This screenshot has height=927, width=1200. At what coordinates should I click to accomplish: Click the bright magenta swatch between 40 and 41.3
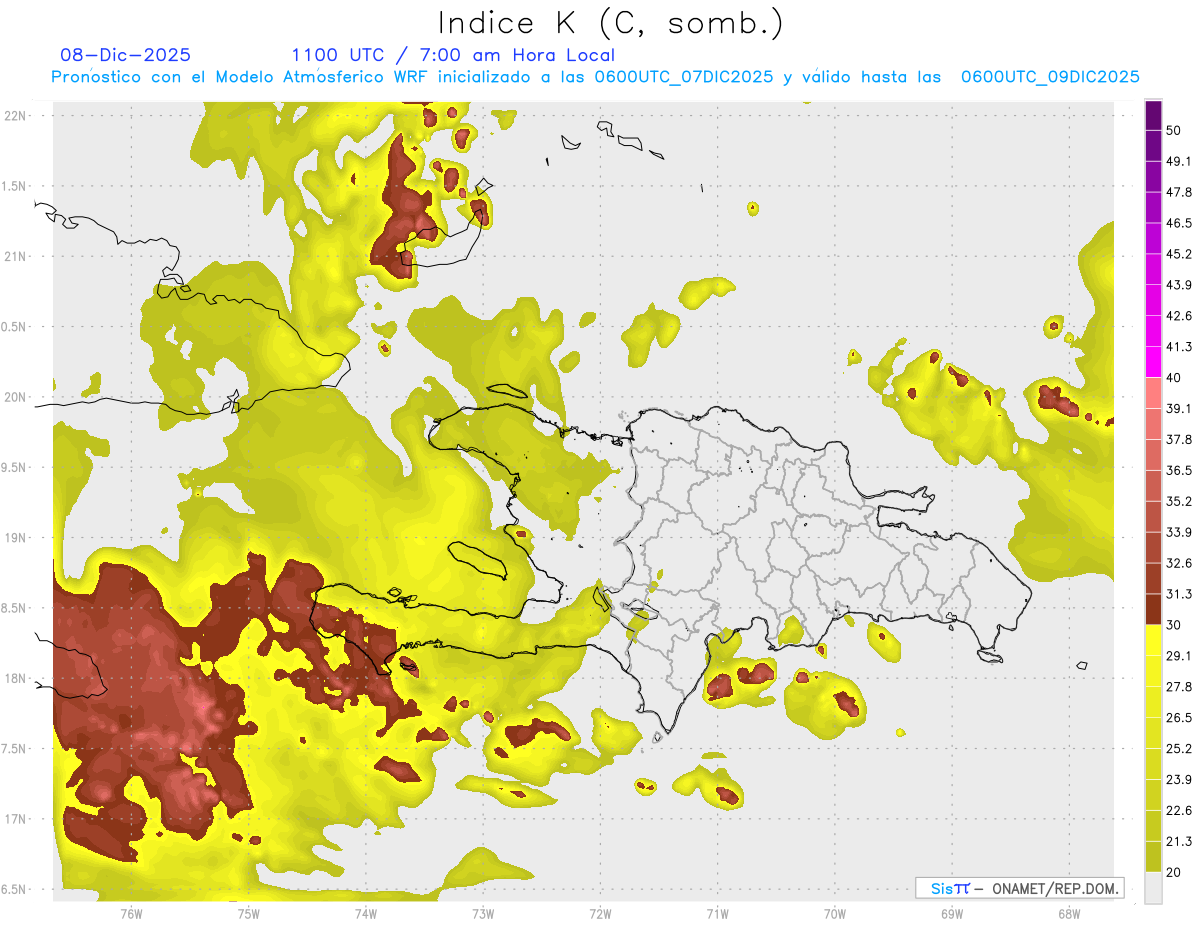pyautogui.click(x=1153, y=362)
